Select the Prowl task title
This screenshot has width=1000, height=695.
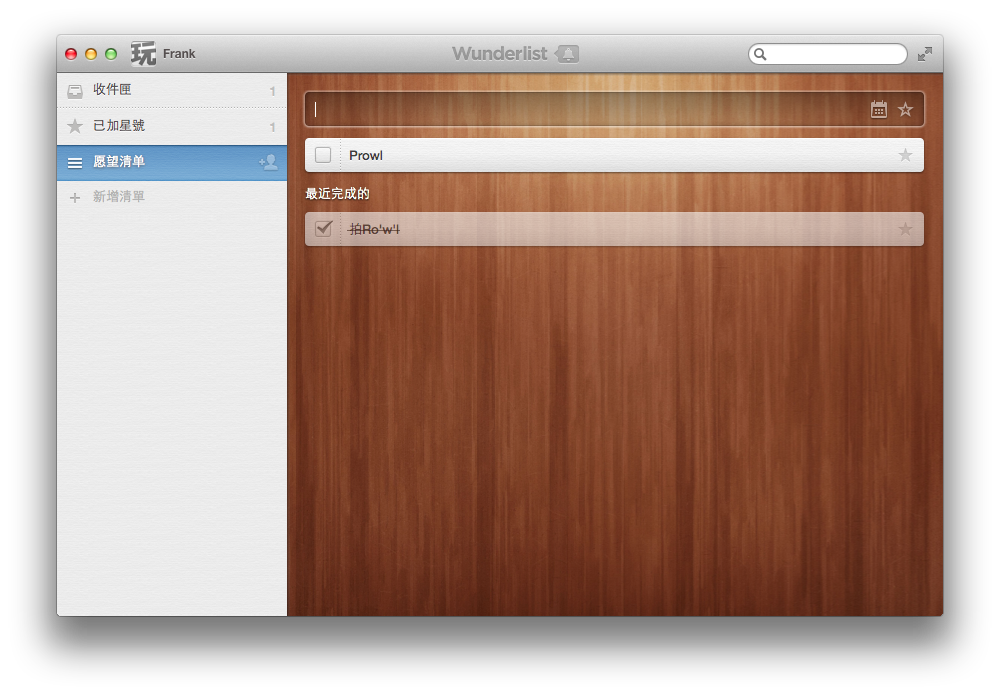coord(366,156)
